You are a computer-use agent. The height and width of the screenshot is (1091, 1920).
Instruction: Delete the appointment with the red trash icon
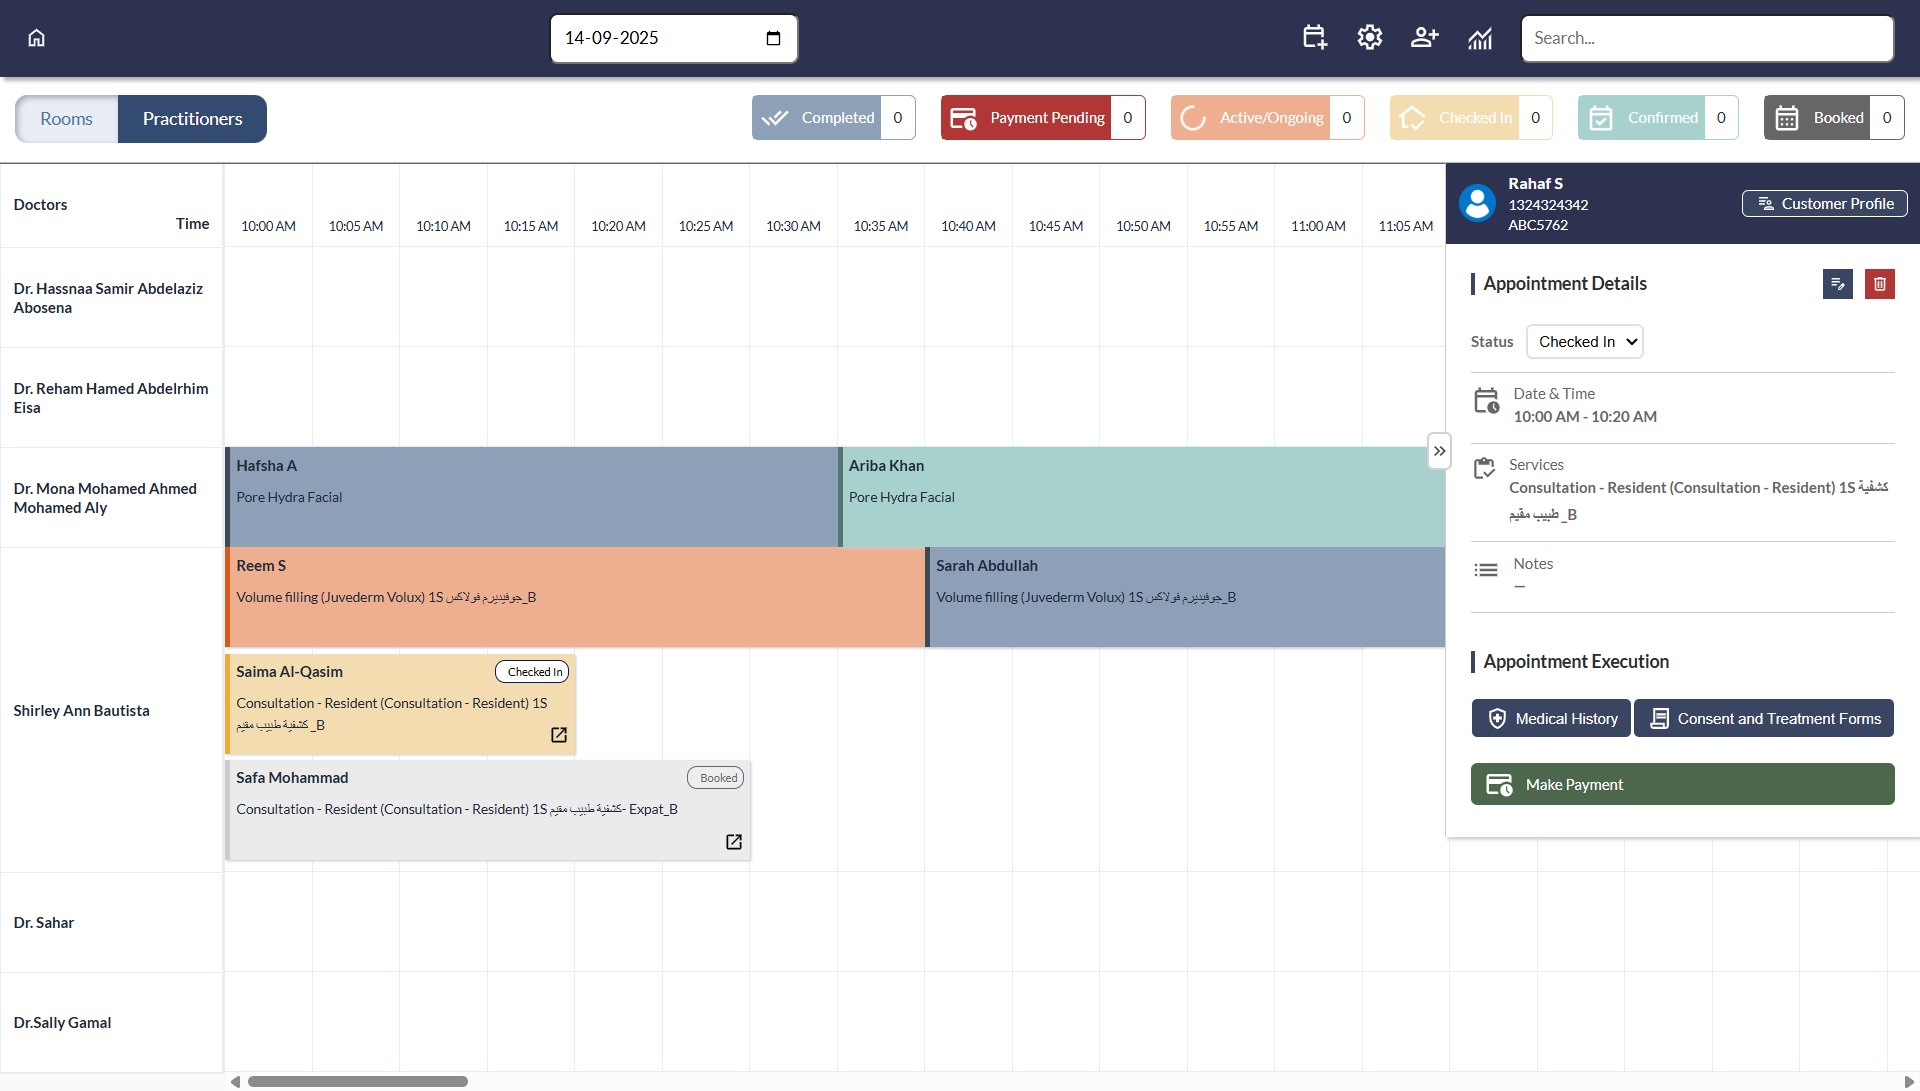click(1880, 284)
